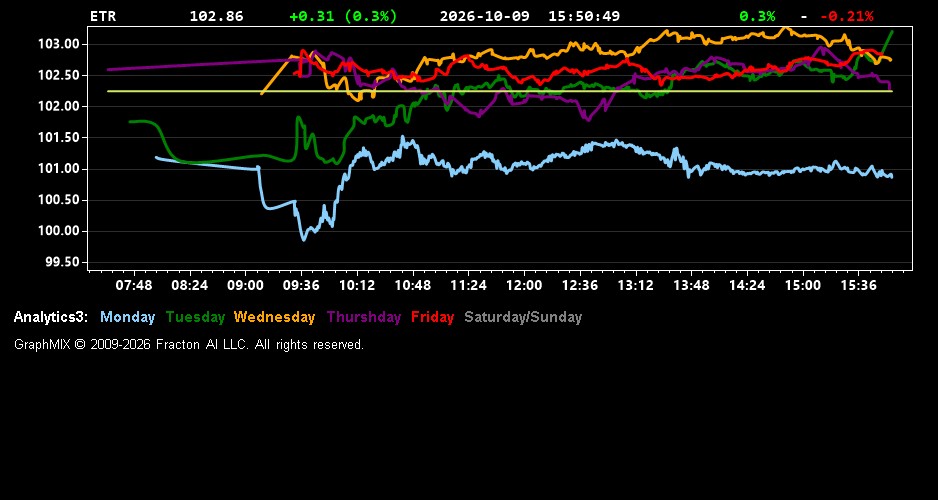Click the 15:50:49 timestamp
Screen dimensions: 938x500
click(584, 16)
